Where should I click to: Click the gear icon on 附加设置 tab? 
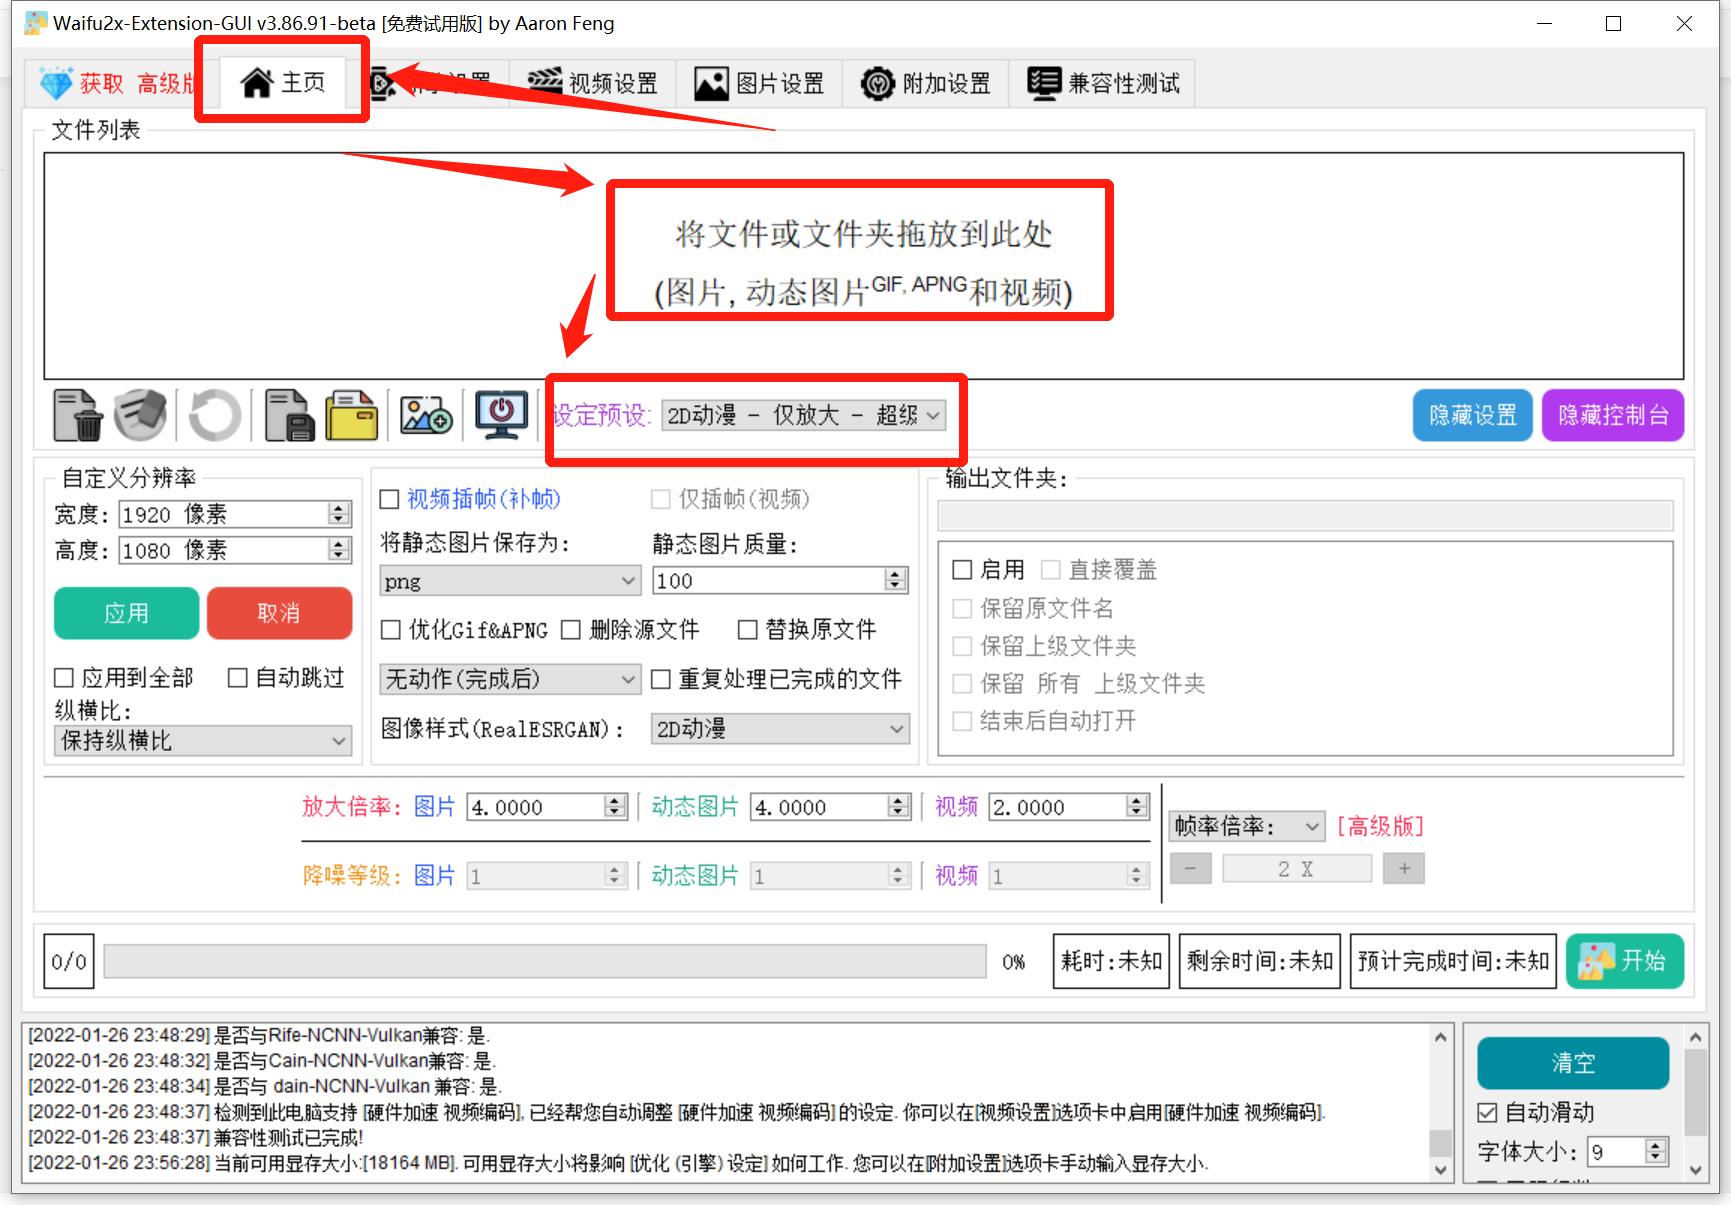pos(876,83)
